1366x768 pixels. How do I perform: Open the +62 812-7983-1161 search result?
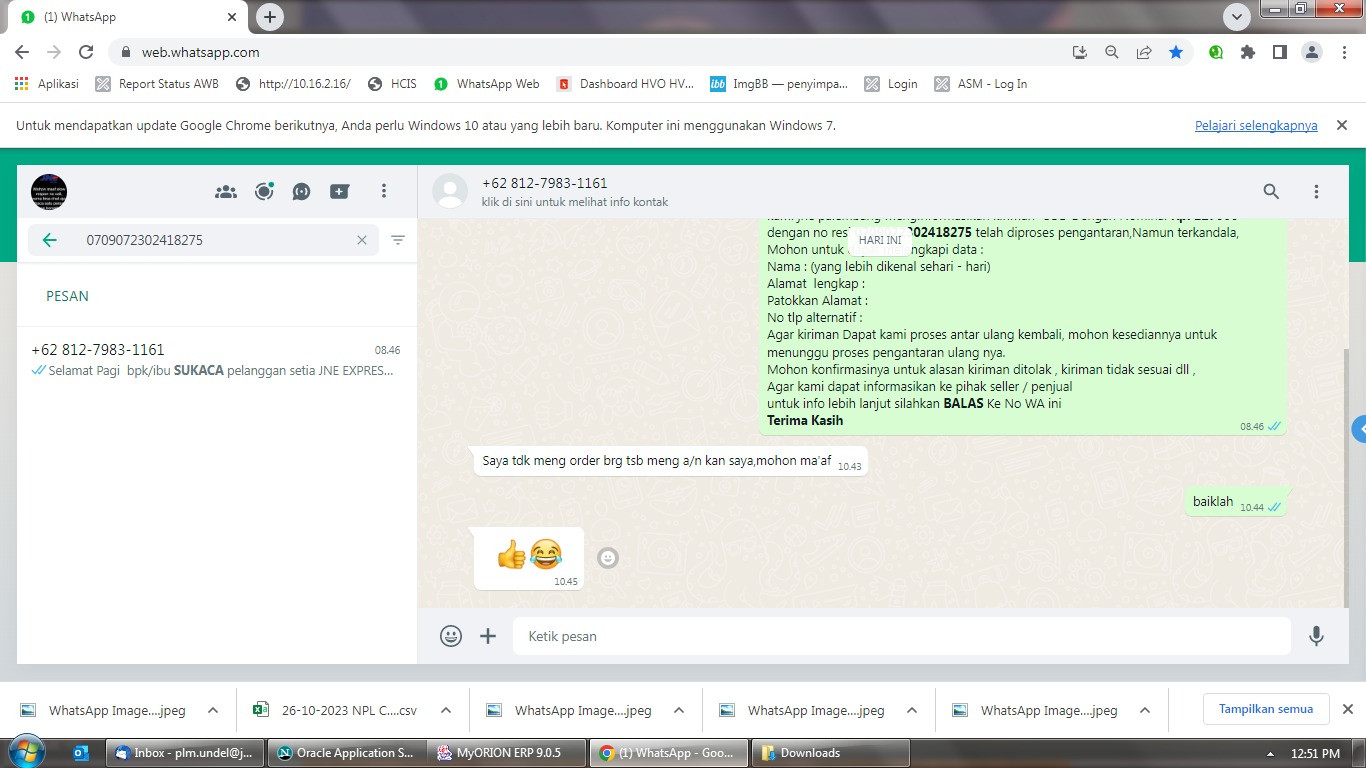click(x=216, y=360)
